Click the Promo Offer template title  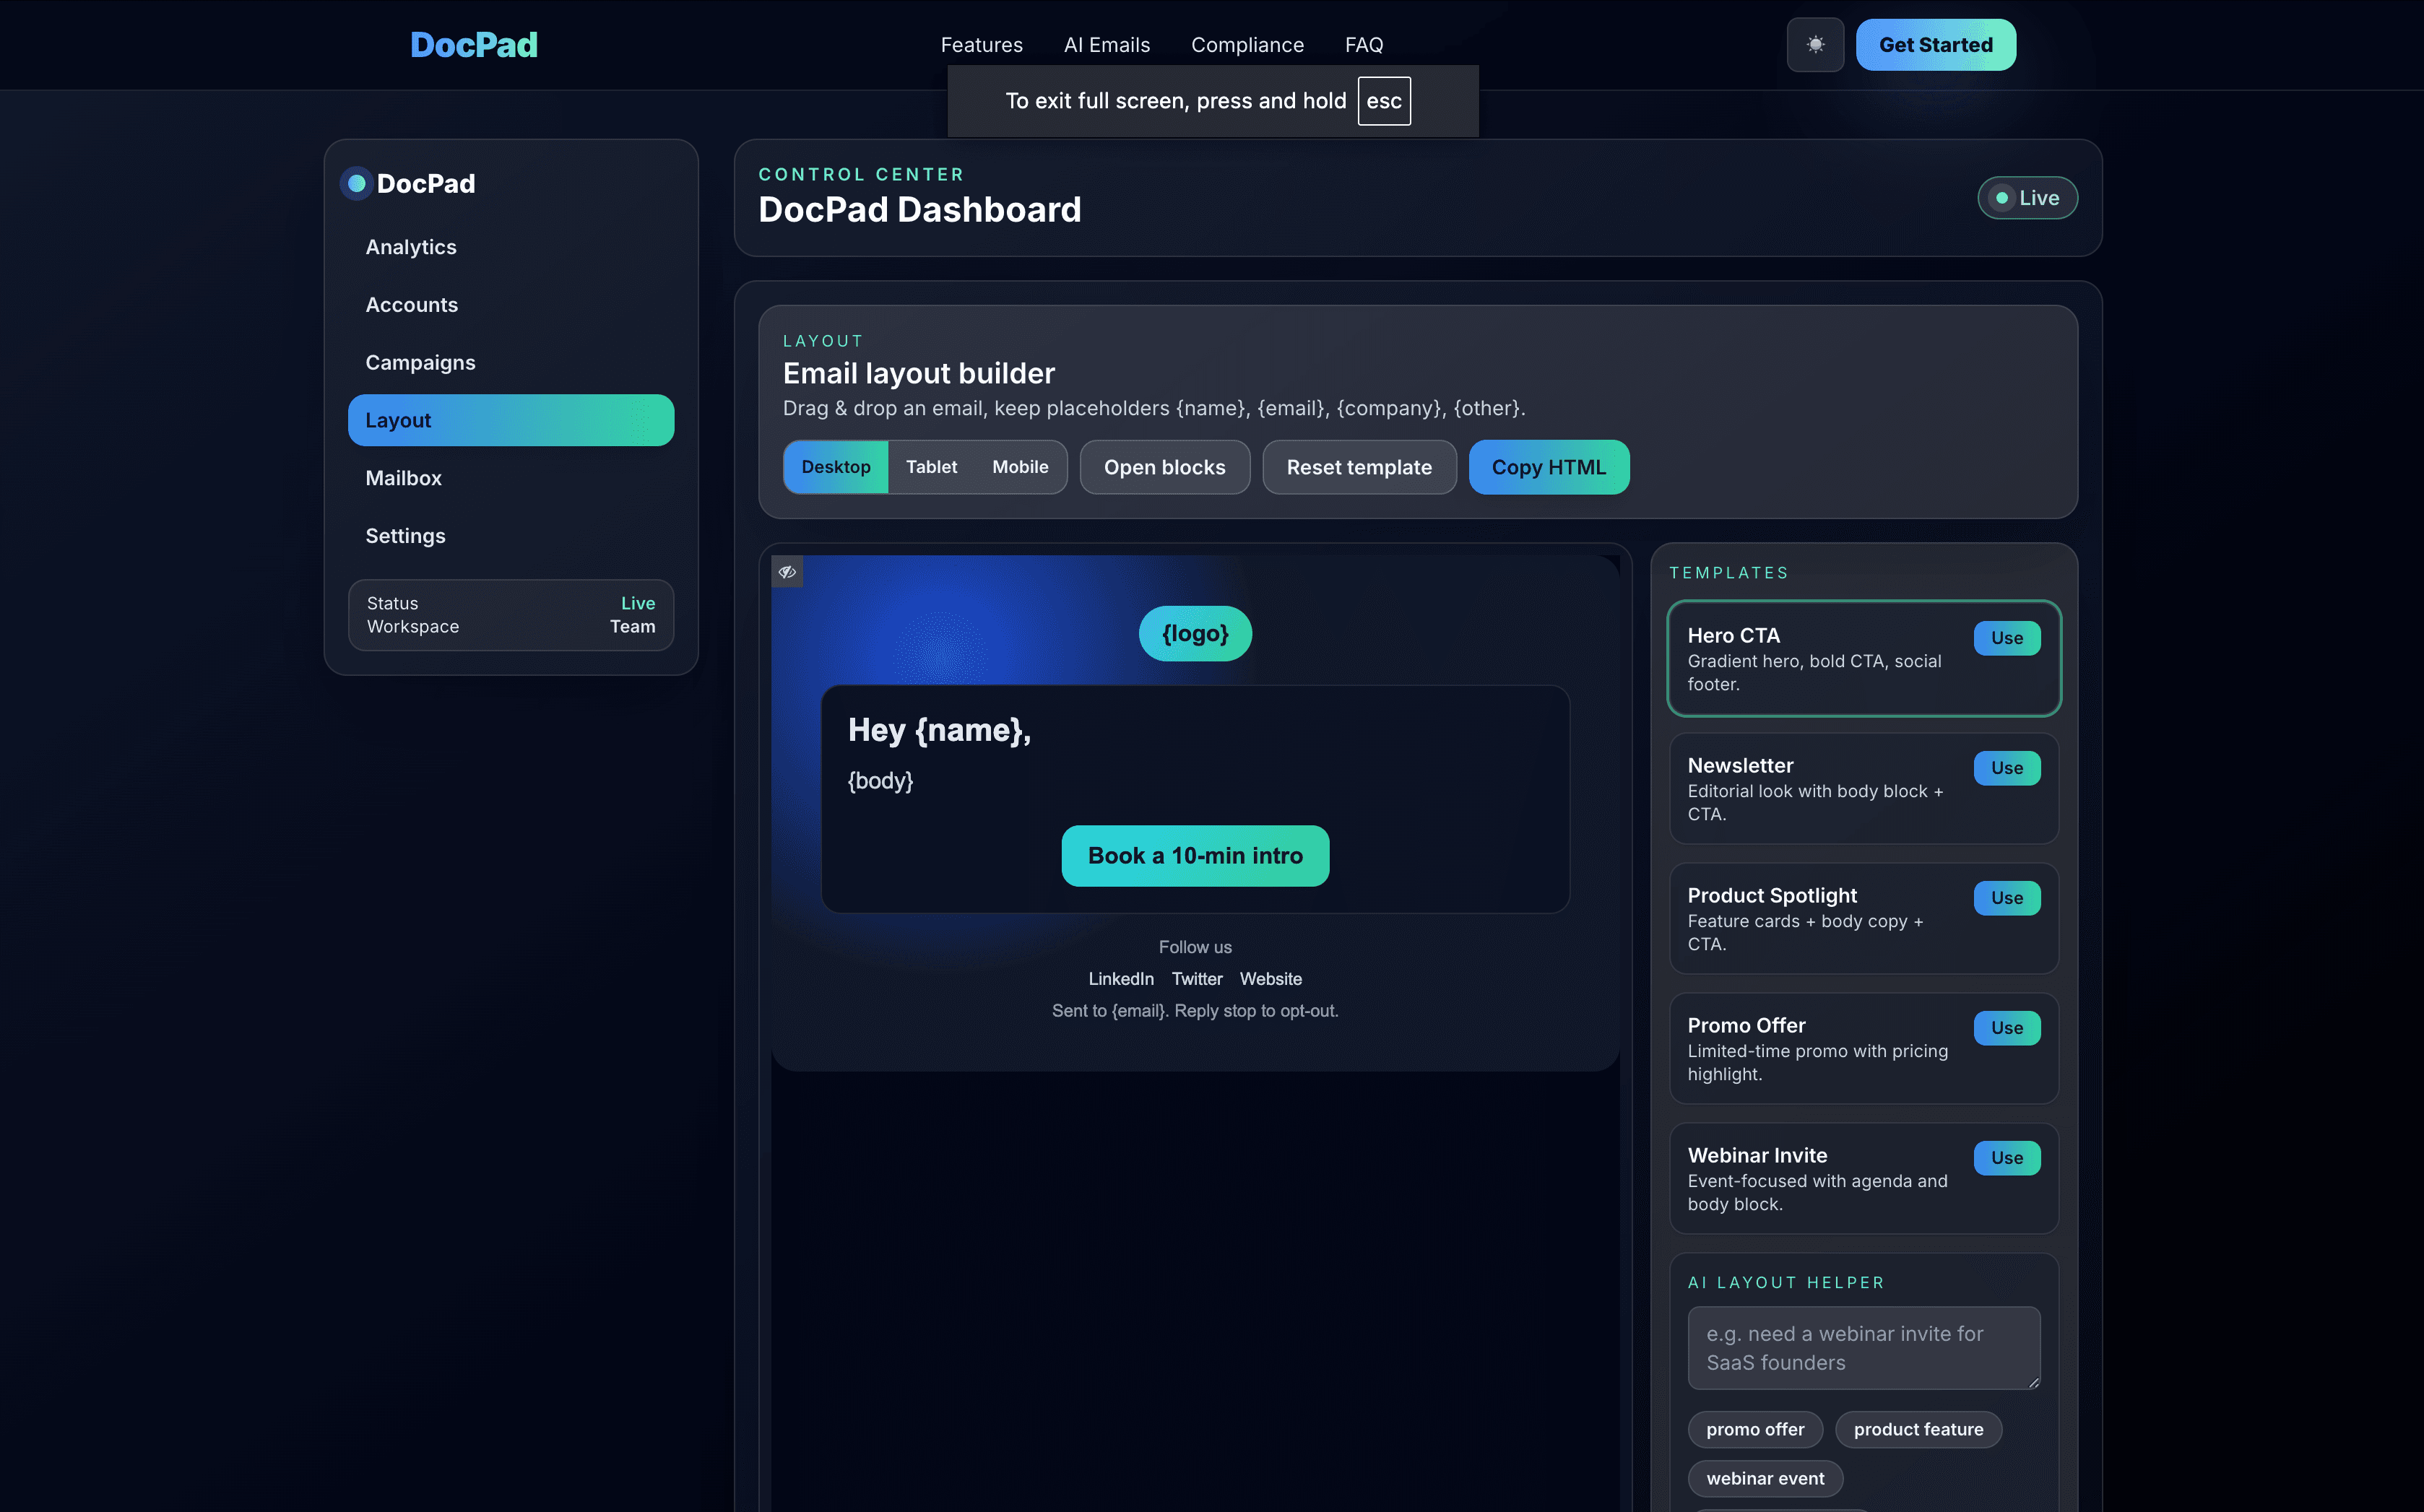[x=1746, y=1026]
